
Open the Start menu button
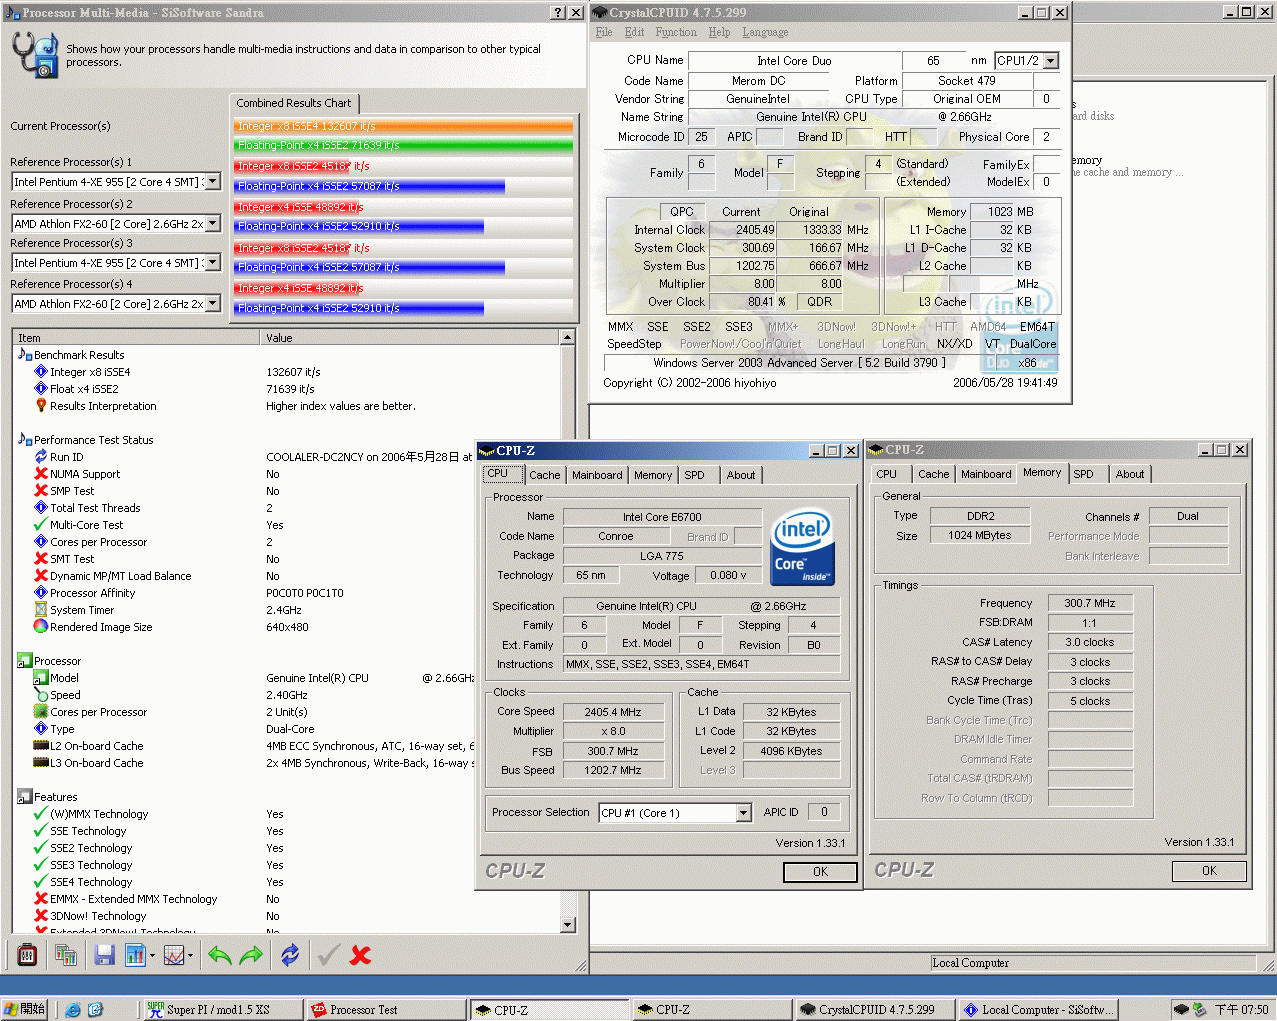[x=25, y=1010]
